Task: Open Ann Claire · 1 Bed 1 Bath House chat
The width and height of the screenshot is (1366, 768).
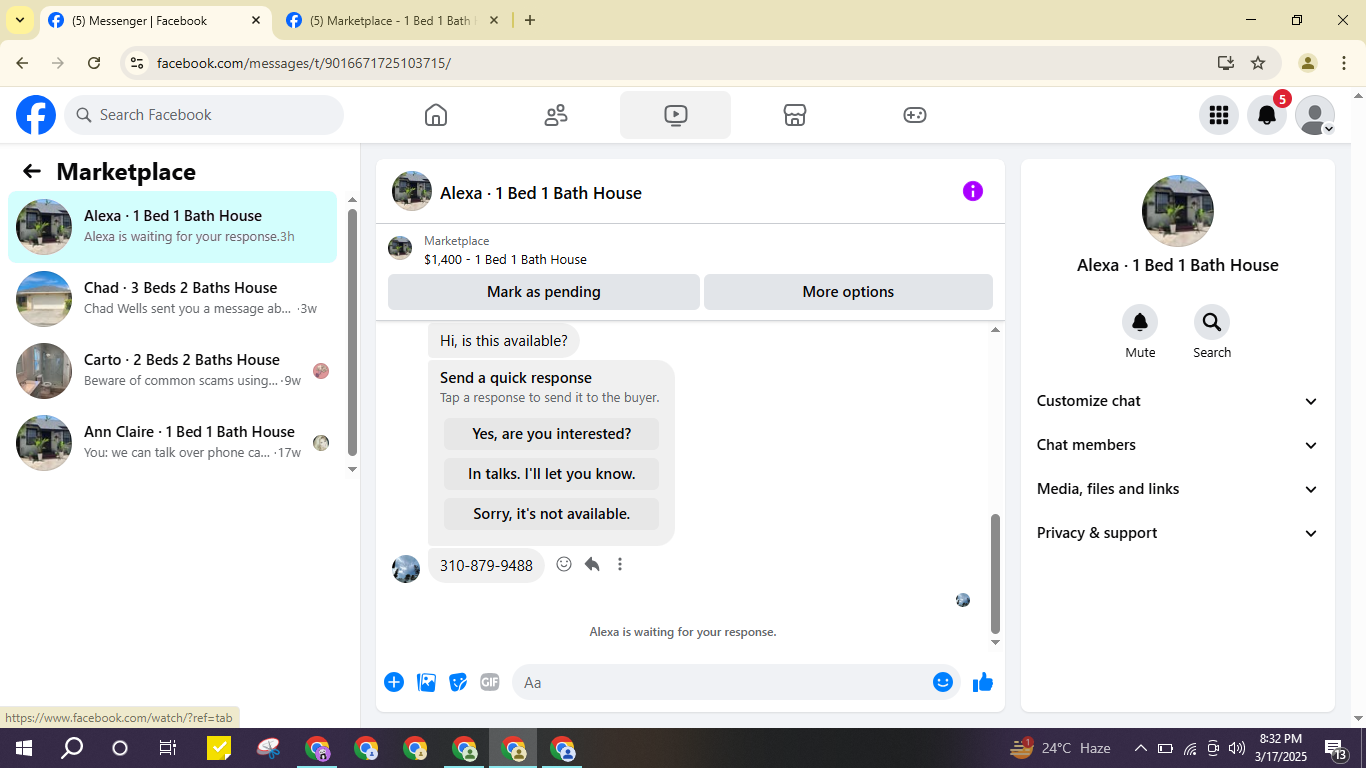Action: click(173, 443)
